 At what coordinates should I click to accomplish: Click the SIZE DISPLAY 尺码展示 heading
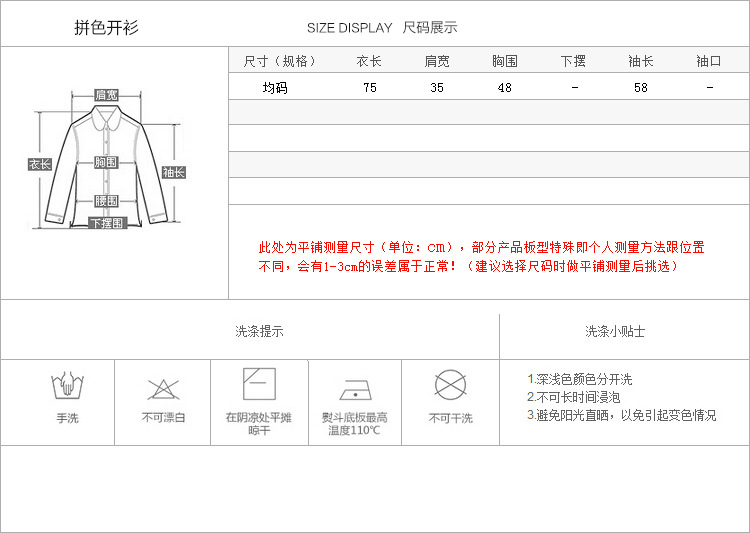[382, 28]
